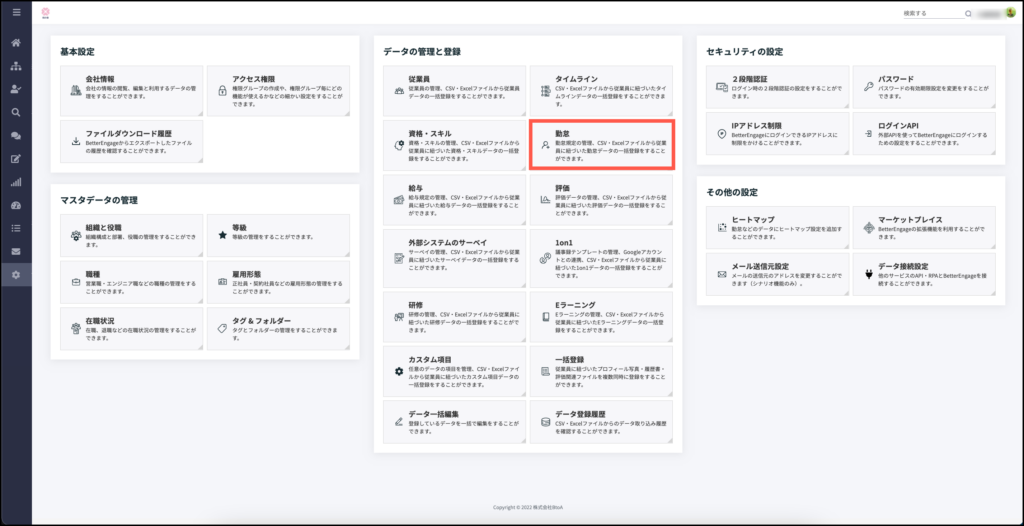Open the マーケットプレイス card
This screenshot has height=526, width=1024.
point(924,227)
